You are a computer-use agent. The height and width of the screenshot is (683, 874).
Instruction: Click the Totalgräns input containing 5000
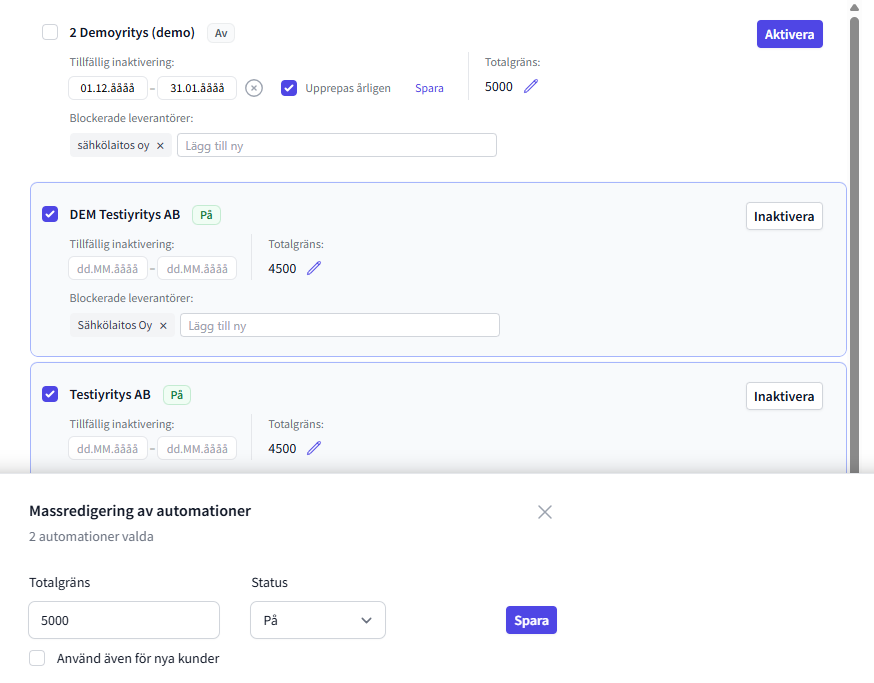(x=124, y=620)
